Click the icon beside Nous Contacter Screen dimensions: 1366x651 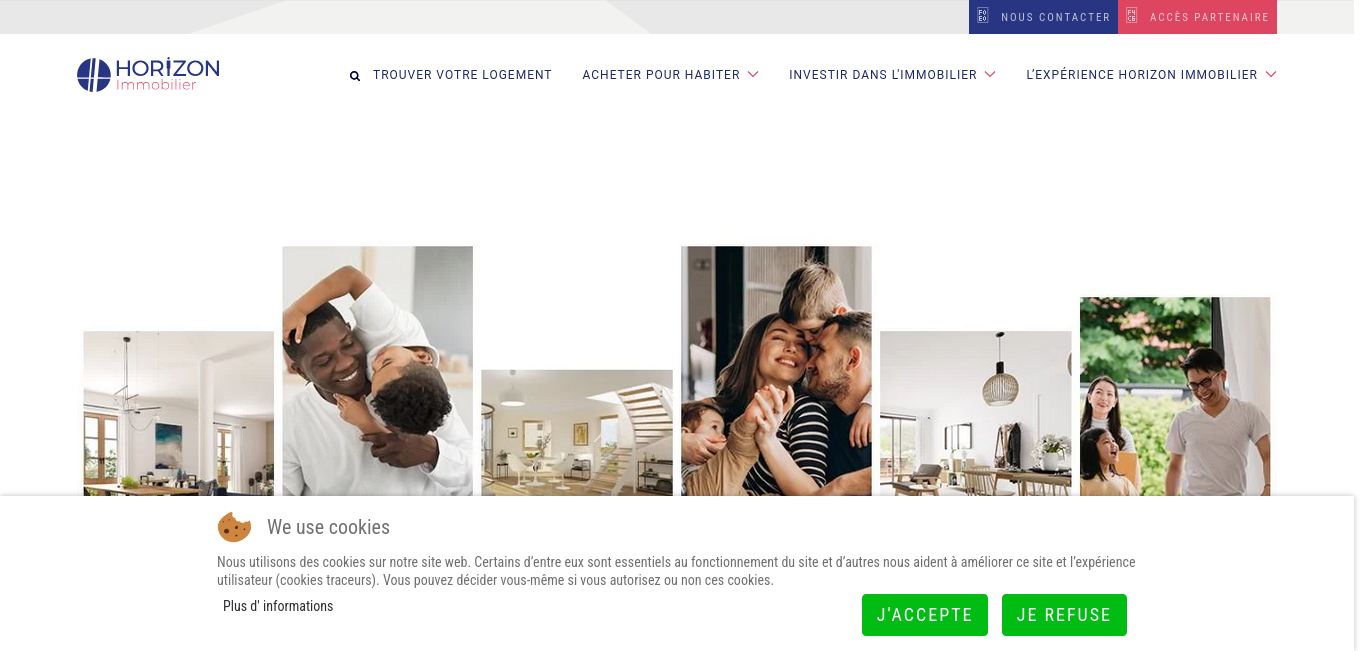tap(983, 16)
